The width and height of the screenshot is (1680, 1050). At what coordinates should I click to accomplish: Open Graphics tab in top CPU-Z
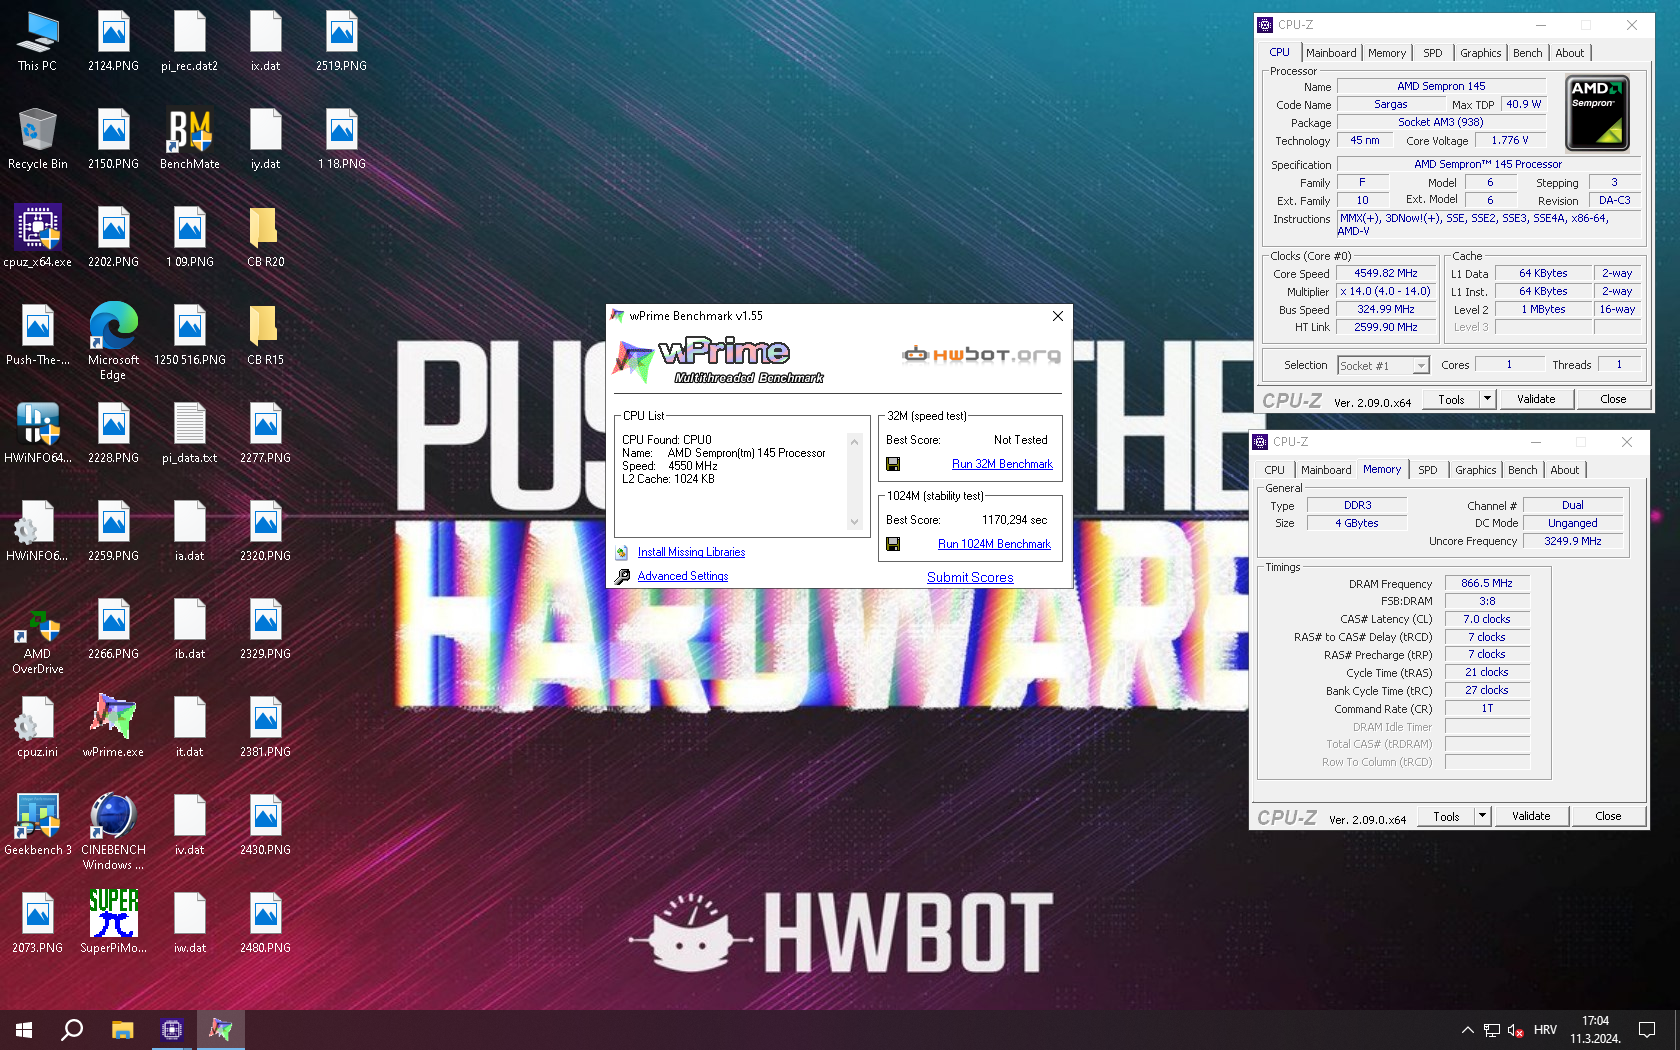point(1480,53)
